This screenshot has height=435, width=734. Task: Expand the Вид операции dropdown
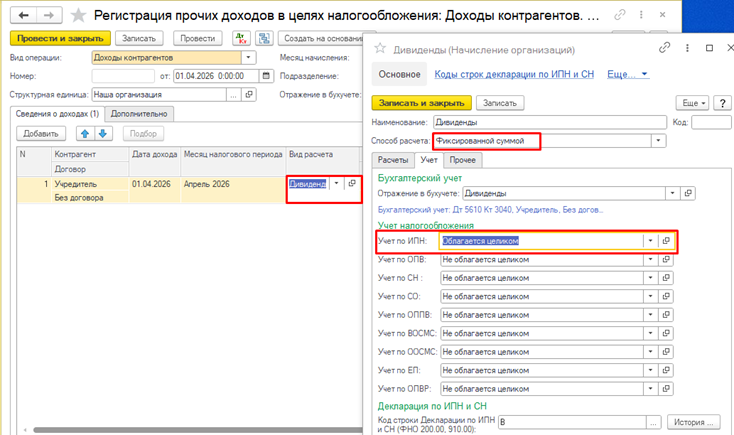click(x=249, y=57)
